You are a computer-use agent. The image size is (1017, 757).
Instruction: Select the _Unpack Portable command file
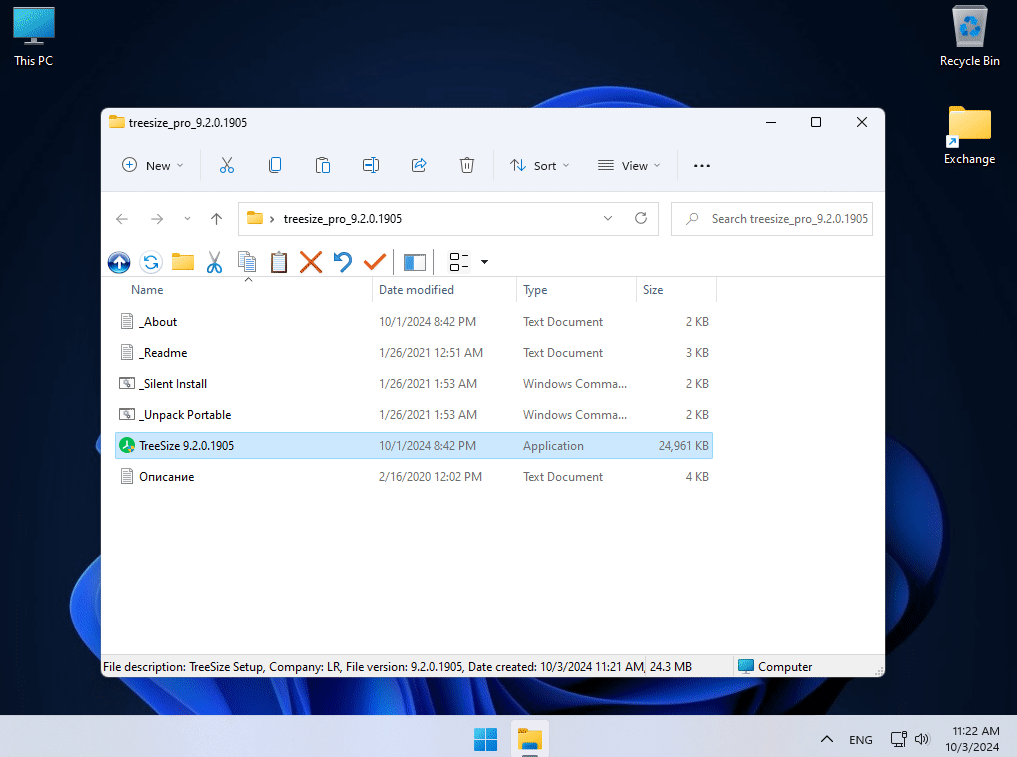coord(413,415)
